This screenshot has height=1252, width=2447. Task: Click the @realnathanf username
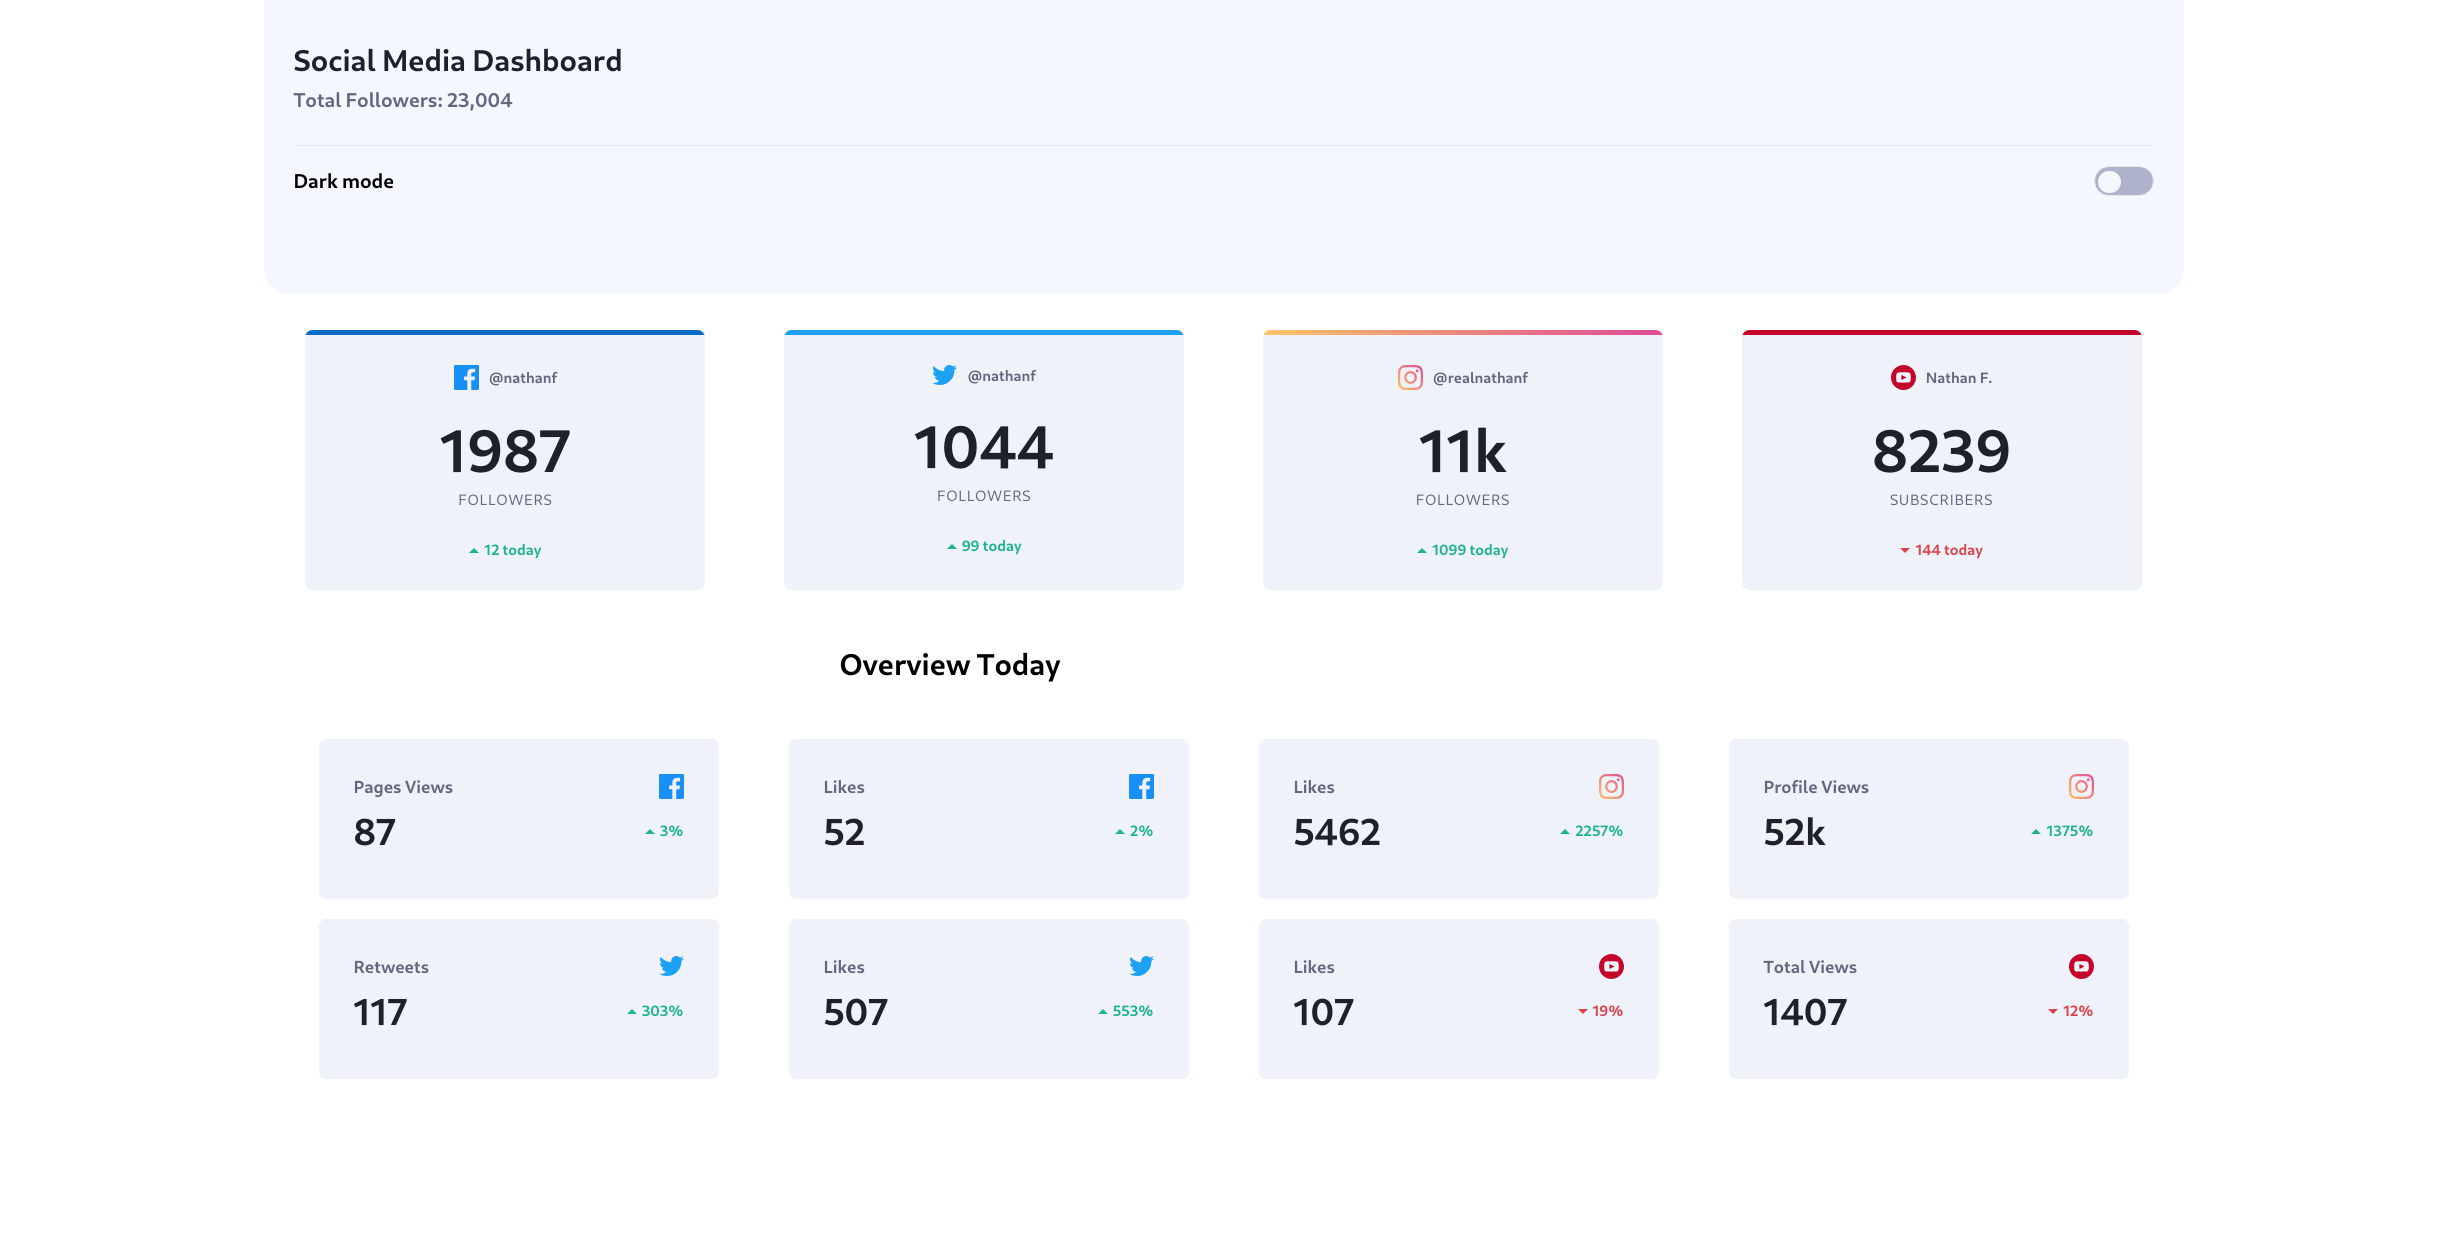pos(1480,378)
